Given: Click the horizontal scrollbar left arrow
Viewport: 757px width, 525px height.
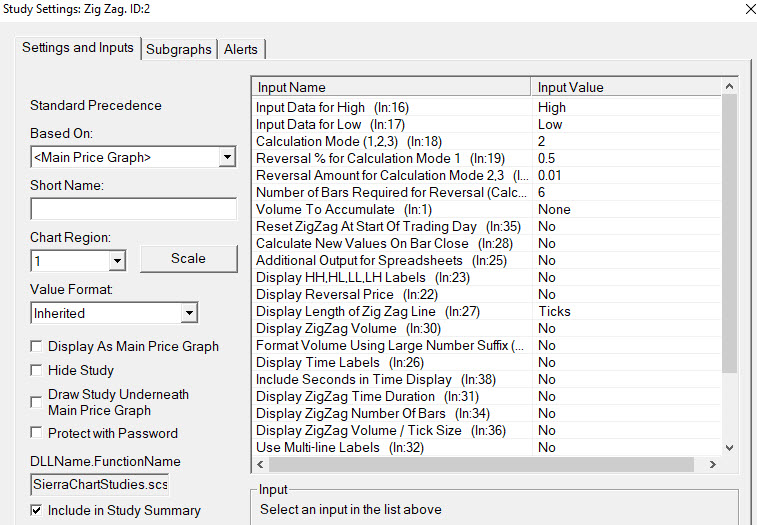Looking at the screenshot, I should click(x=262, y=465).
